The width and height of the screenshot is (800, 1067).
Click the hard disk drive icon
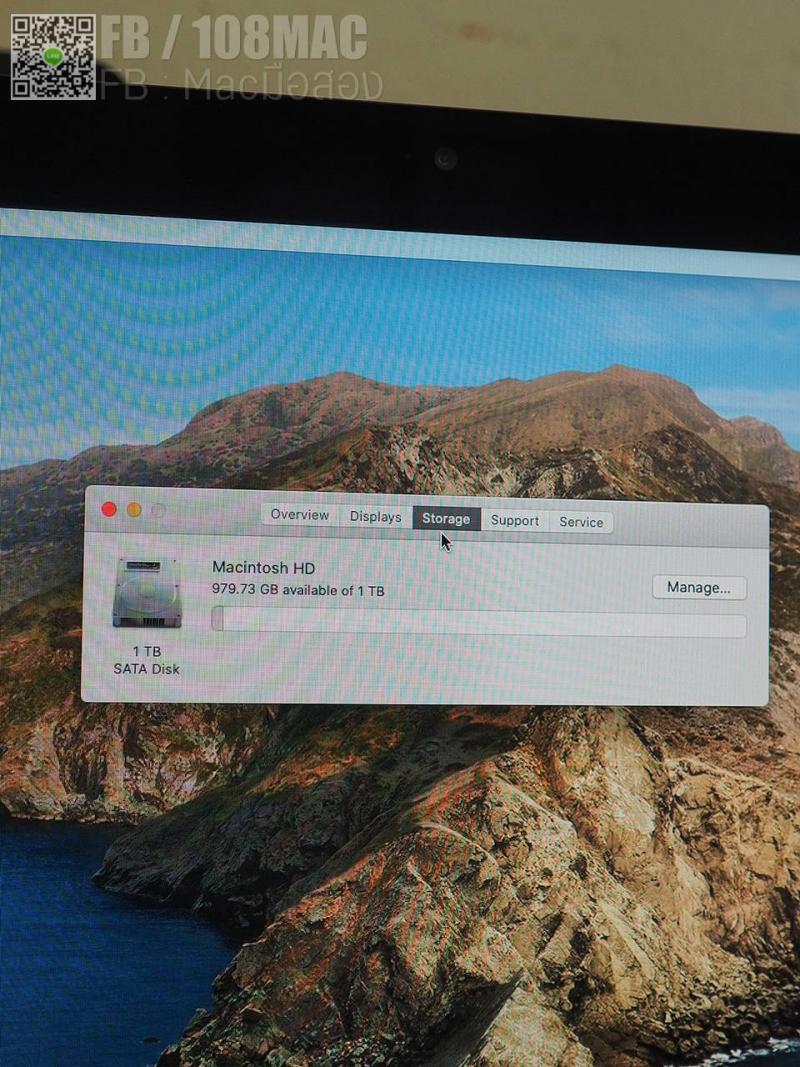click(x=147, y=593)
